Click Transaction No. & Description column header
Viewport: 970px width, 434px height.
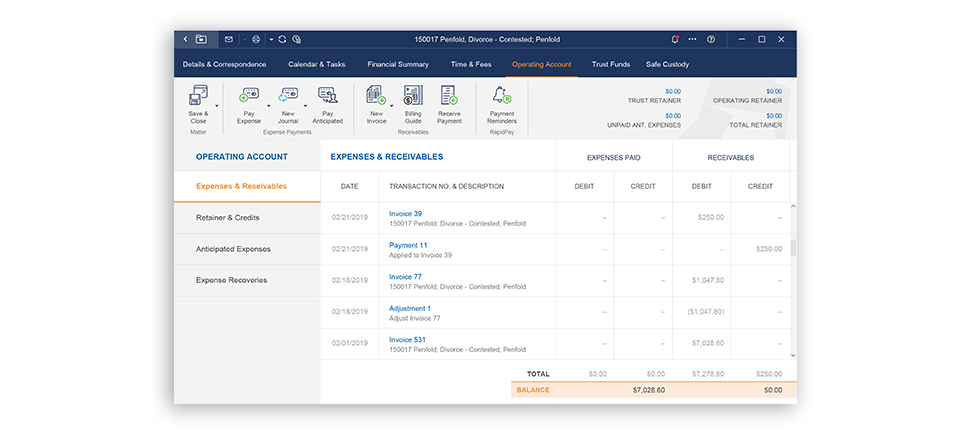(446, 186)
